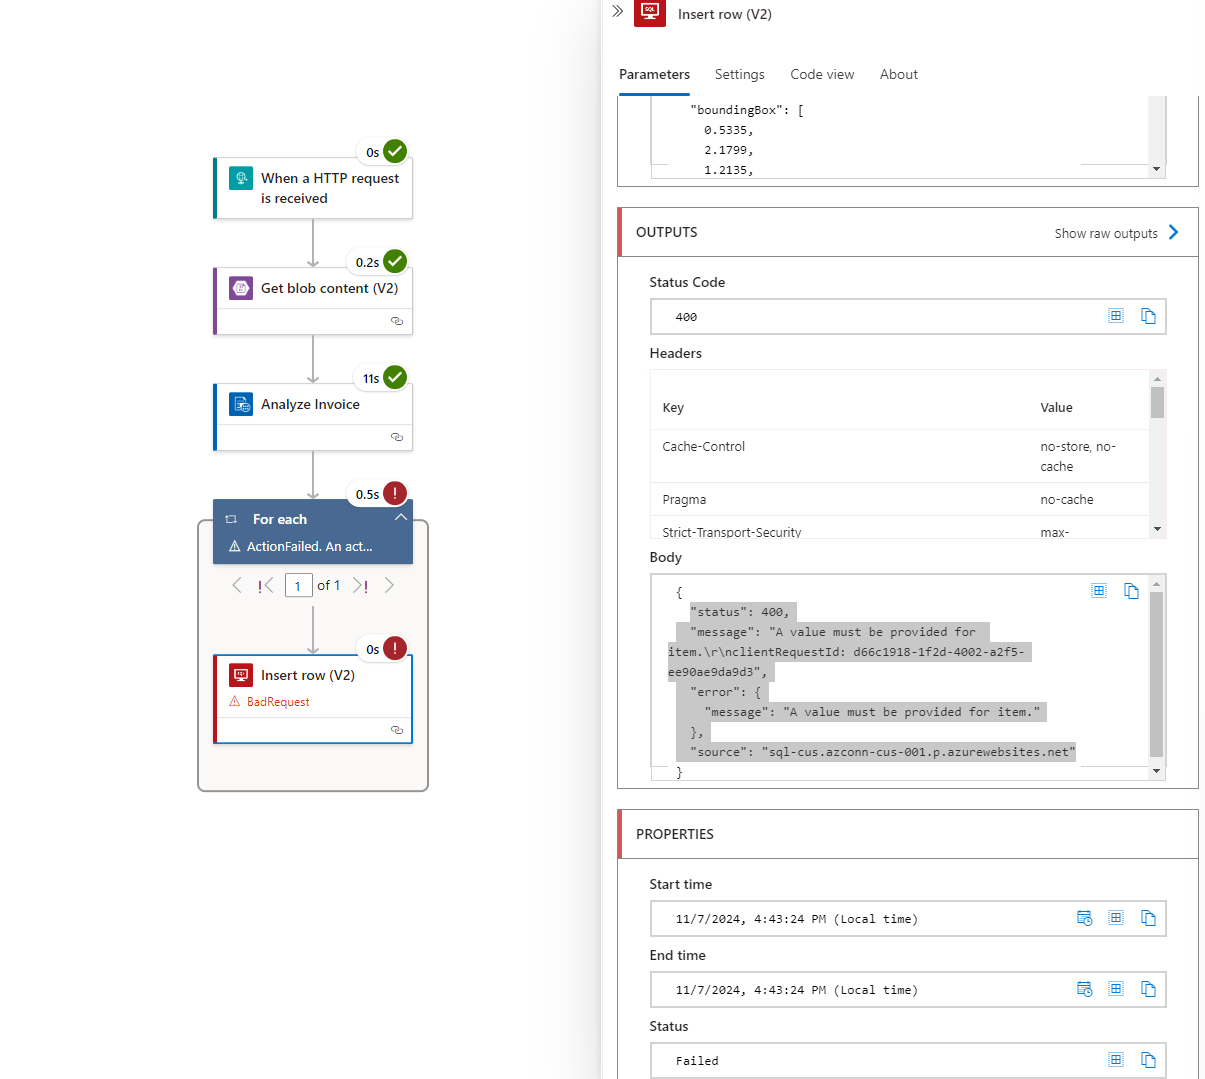Click the Get blob content connector icon
Screen dimensions: 1205x1079
tap(241, 288)
